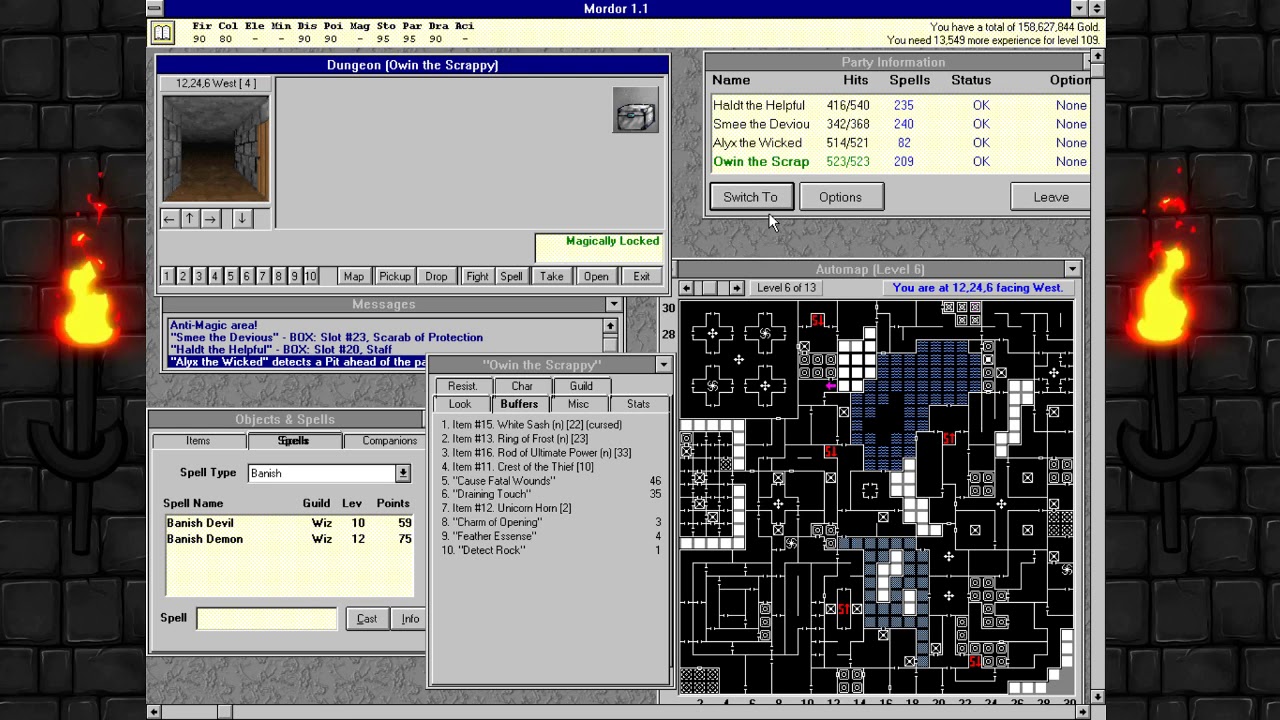
Task: Open the Guild tab
Action: (x=581, y=386)
